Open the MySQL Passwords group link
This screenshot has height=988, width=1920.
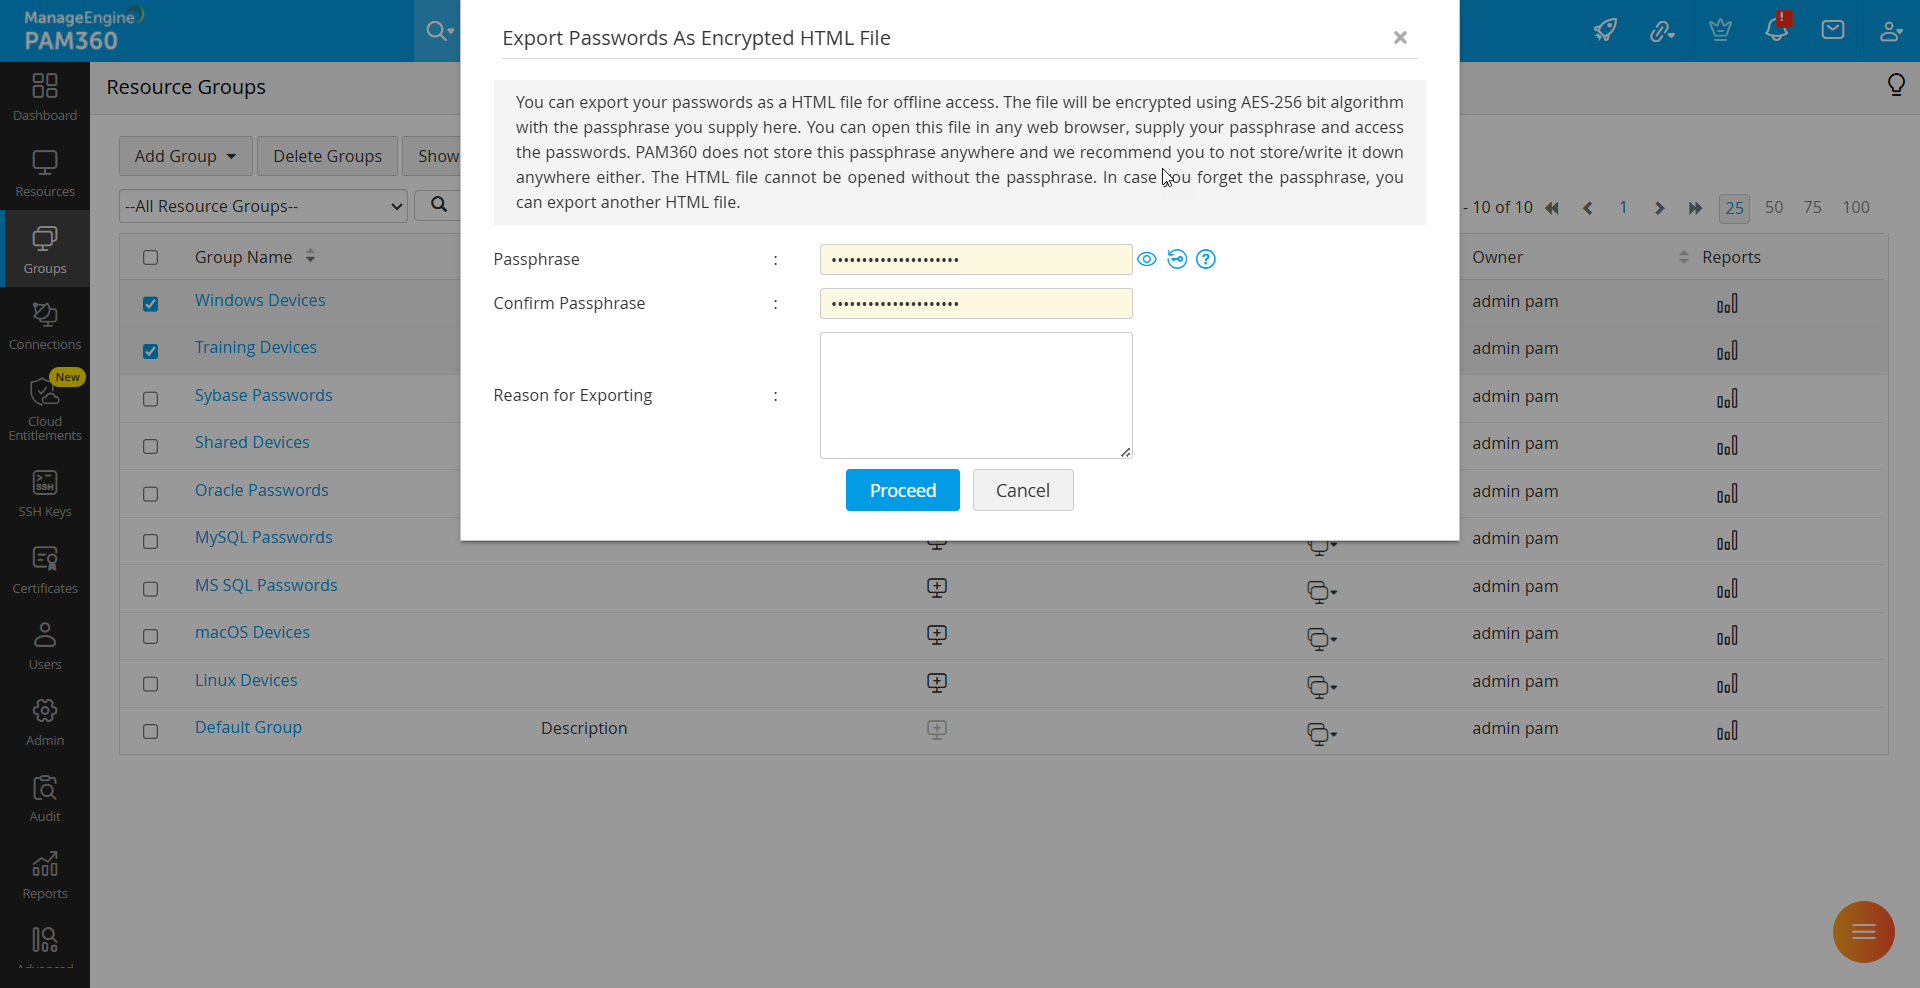[263, 537]
